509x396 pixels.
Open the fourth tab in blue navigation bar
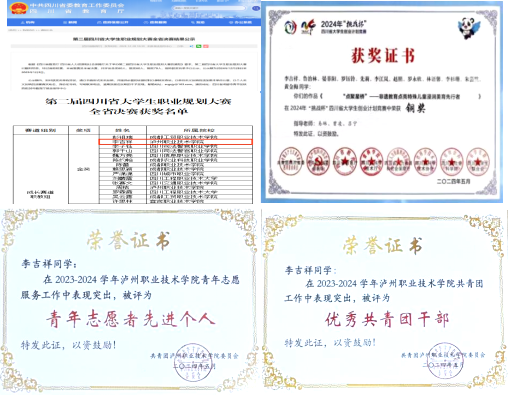pyautogui.click(x=155, y=22)
